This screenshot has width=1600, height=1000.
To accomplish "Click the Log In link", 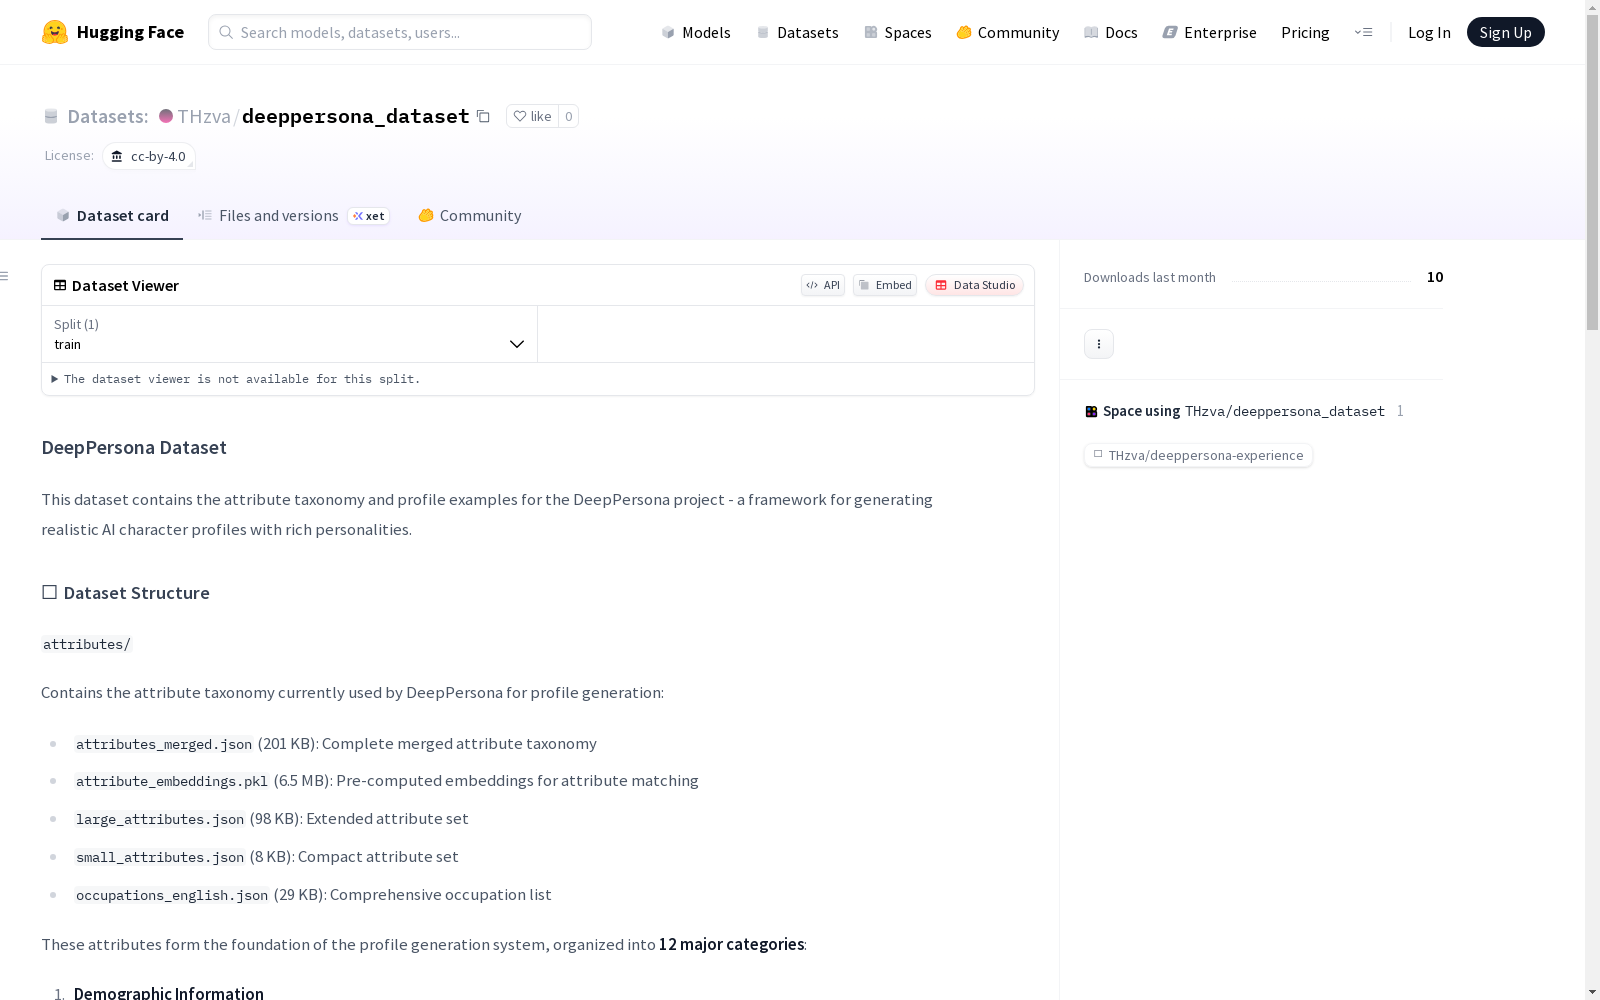I will [x=1429, y=32].
